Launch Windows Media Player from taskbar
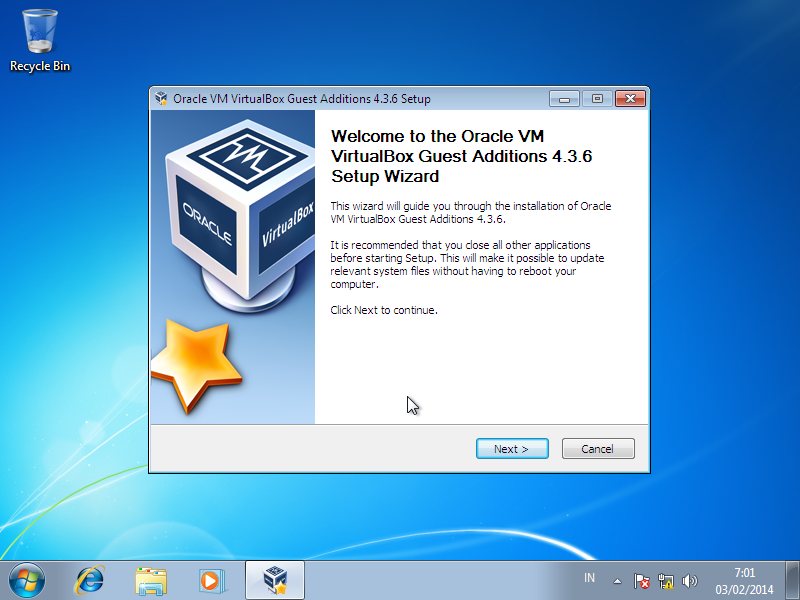800x600 pixels. tap(211, 581)
